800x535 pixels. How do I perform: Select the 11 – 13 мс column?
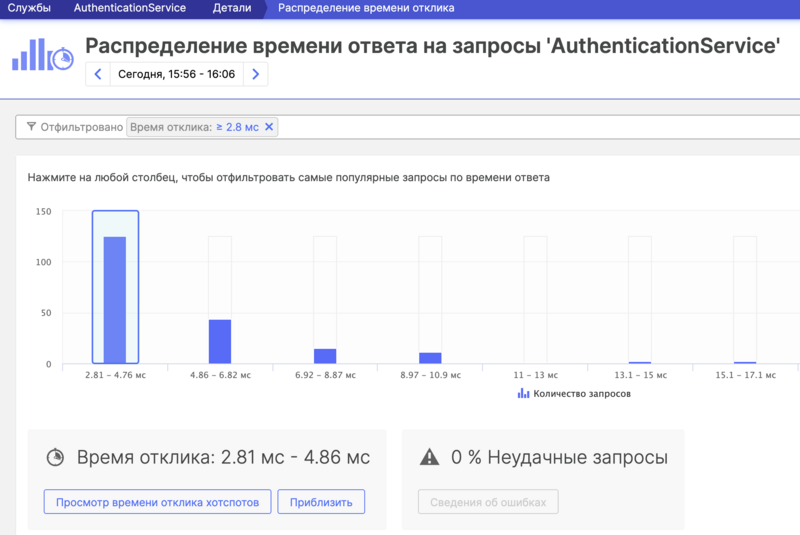click(535, 300)
